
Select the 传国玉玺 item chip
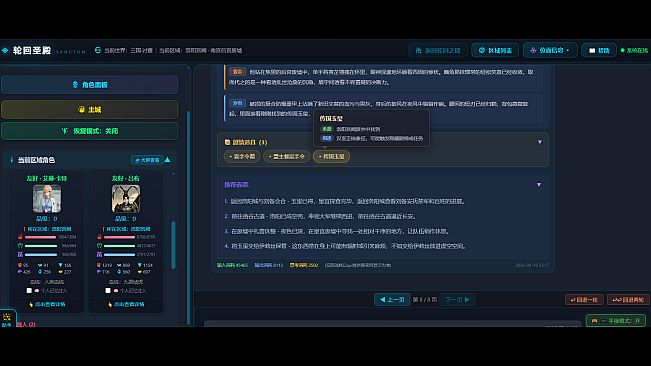(x=331, y=156)
